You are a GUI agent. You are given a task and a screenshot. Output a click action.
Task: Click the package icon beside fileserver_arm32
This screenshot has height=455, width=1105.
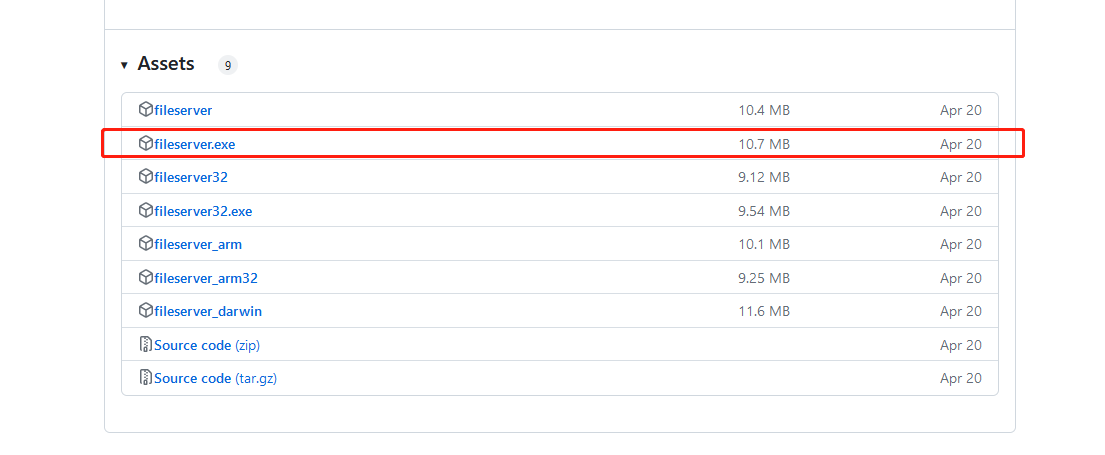(x=146, y=278)
